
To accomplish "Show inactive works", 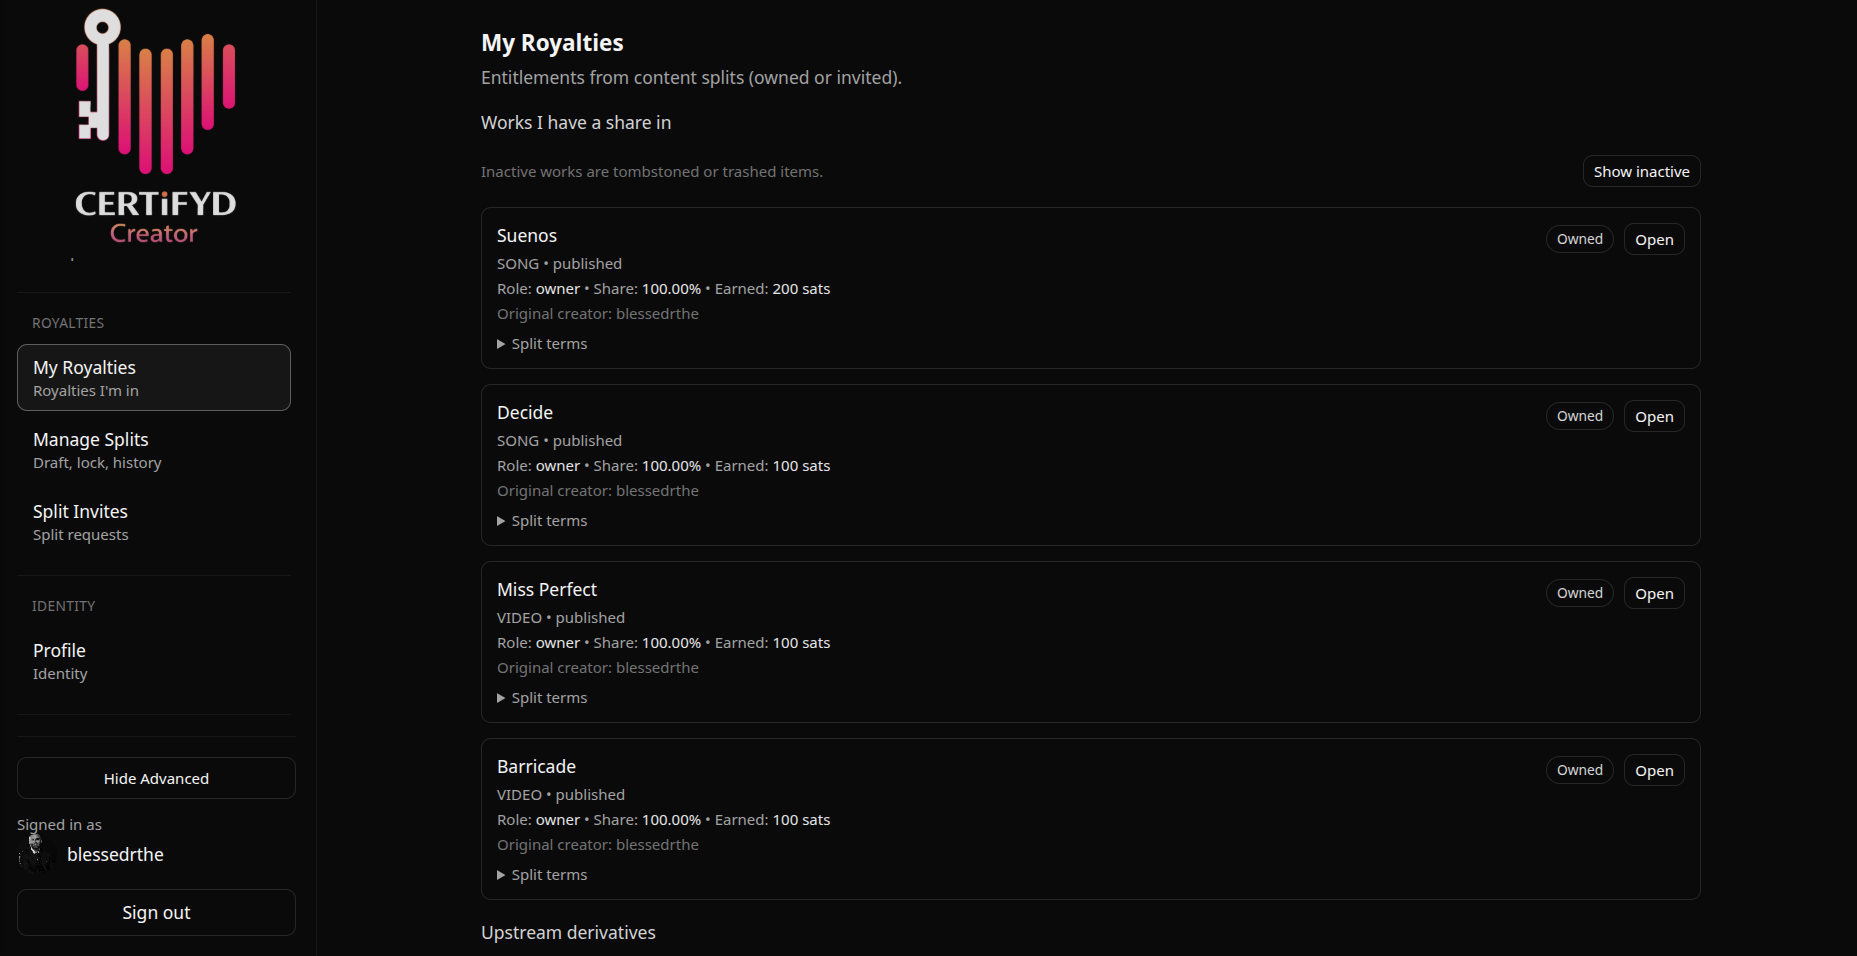I will tap(1640, 171).
